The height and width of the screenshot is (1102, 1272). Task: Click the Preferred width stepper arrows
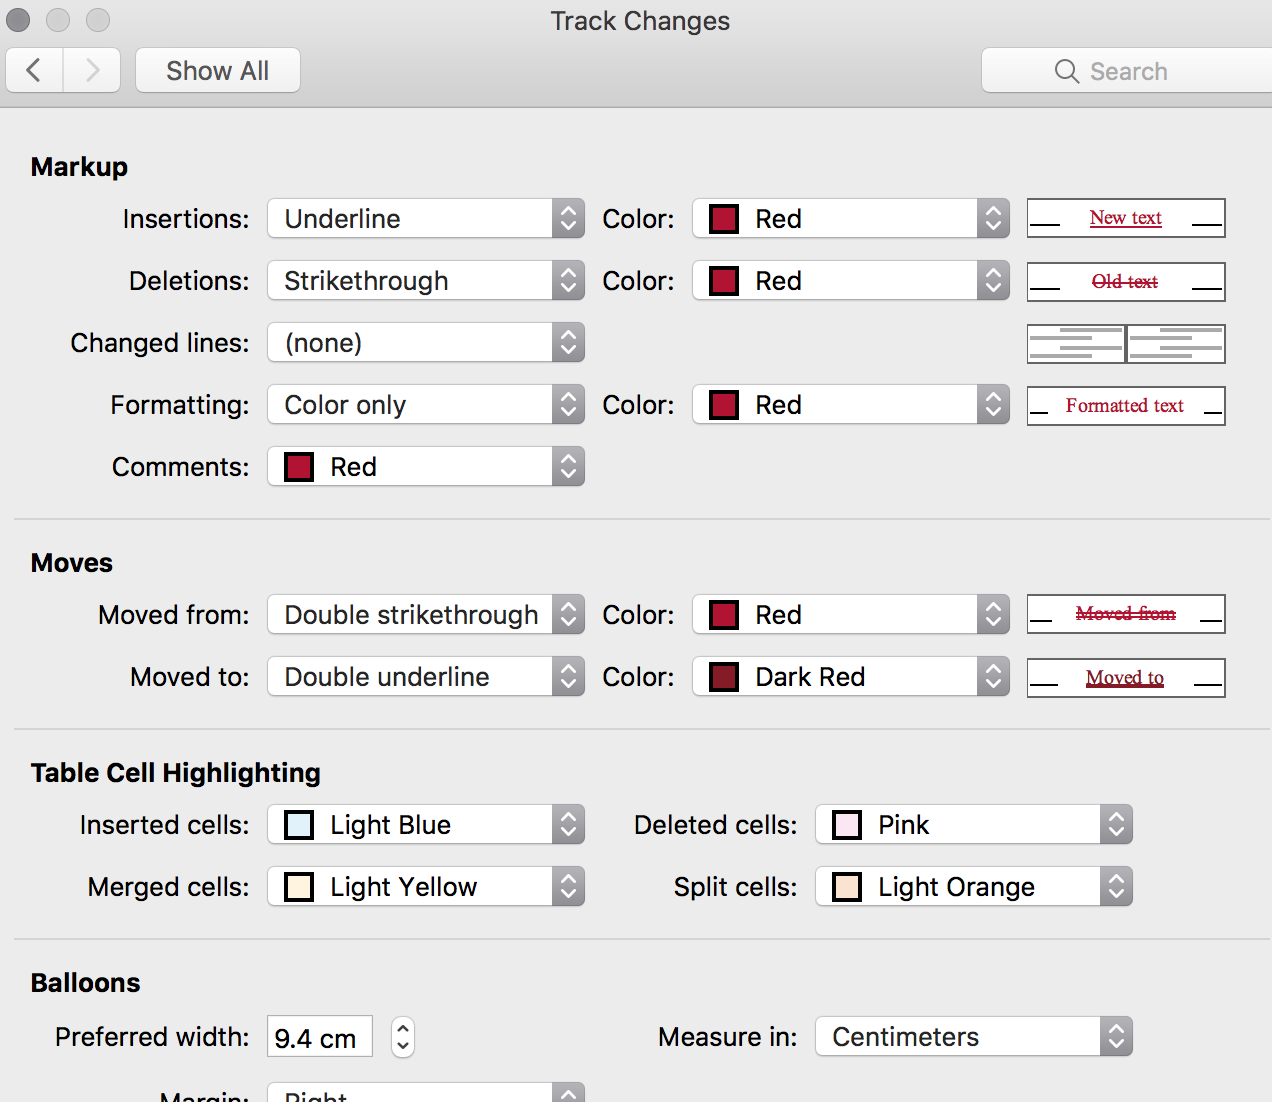tap(402, 1037)
